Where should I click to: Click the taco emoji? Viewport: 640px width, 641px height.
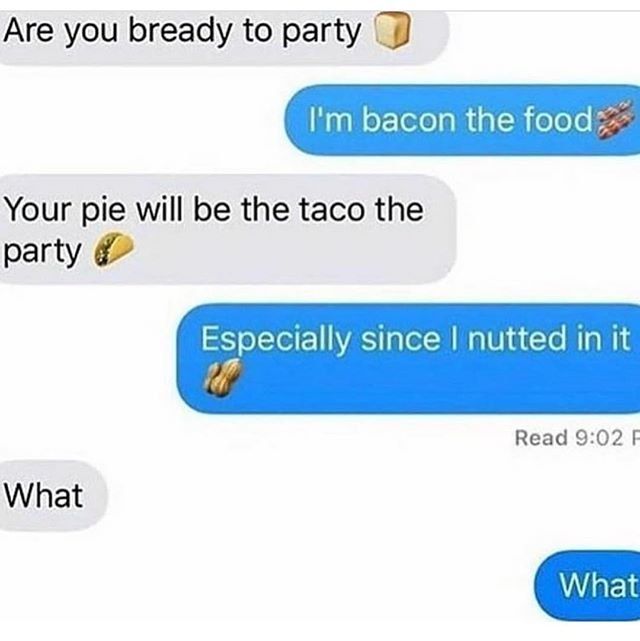[114, 249]
